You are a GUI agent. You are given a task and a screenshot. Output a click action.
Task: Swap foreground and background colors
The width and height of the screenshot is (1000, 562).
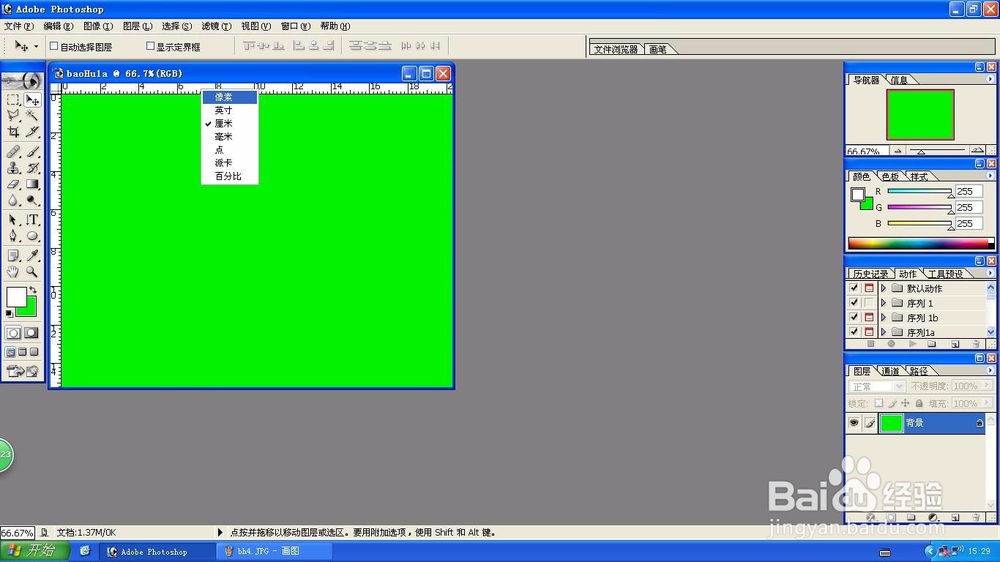(x=33, y=290)
